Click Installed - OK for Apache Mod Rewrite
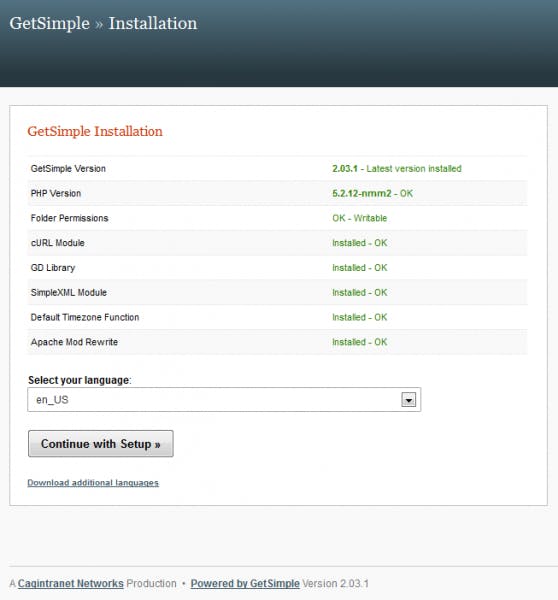Viewport: 558px width, 600px height. (x=359, y=342)
